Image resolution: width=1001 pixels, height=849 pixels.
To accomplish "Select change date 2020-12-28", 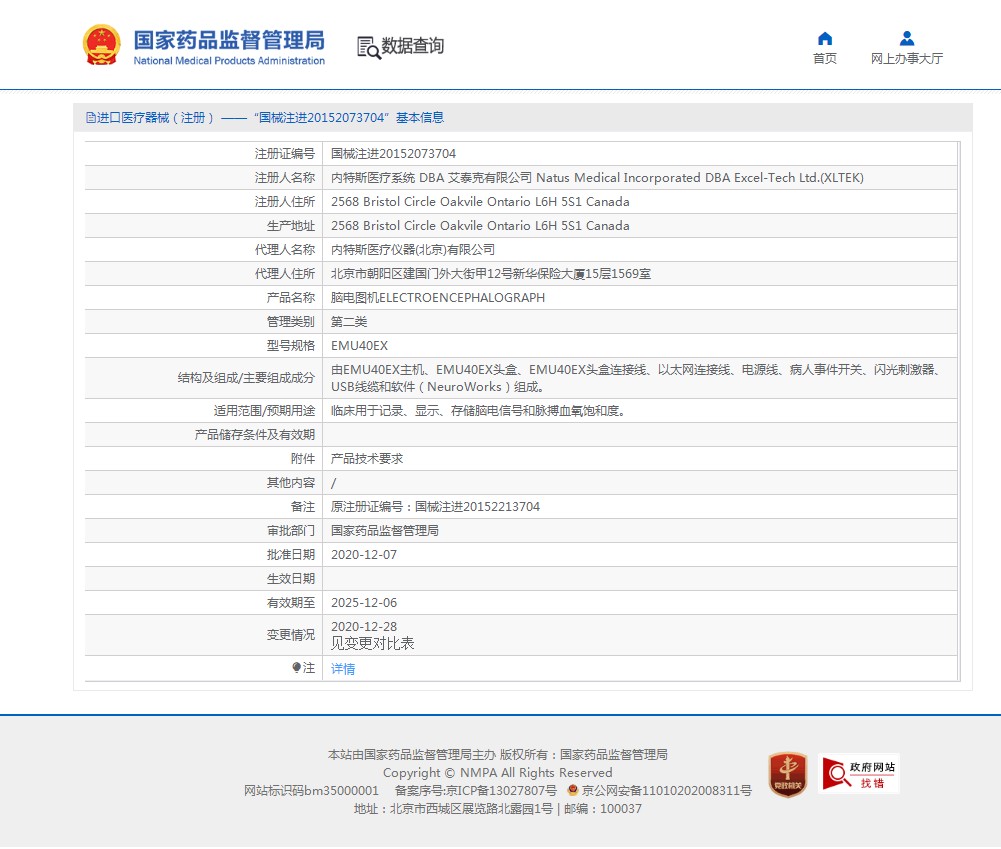I will (364, 627).
